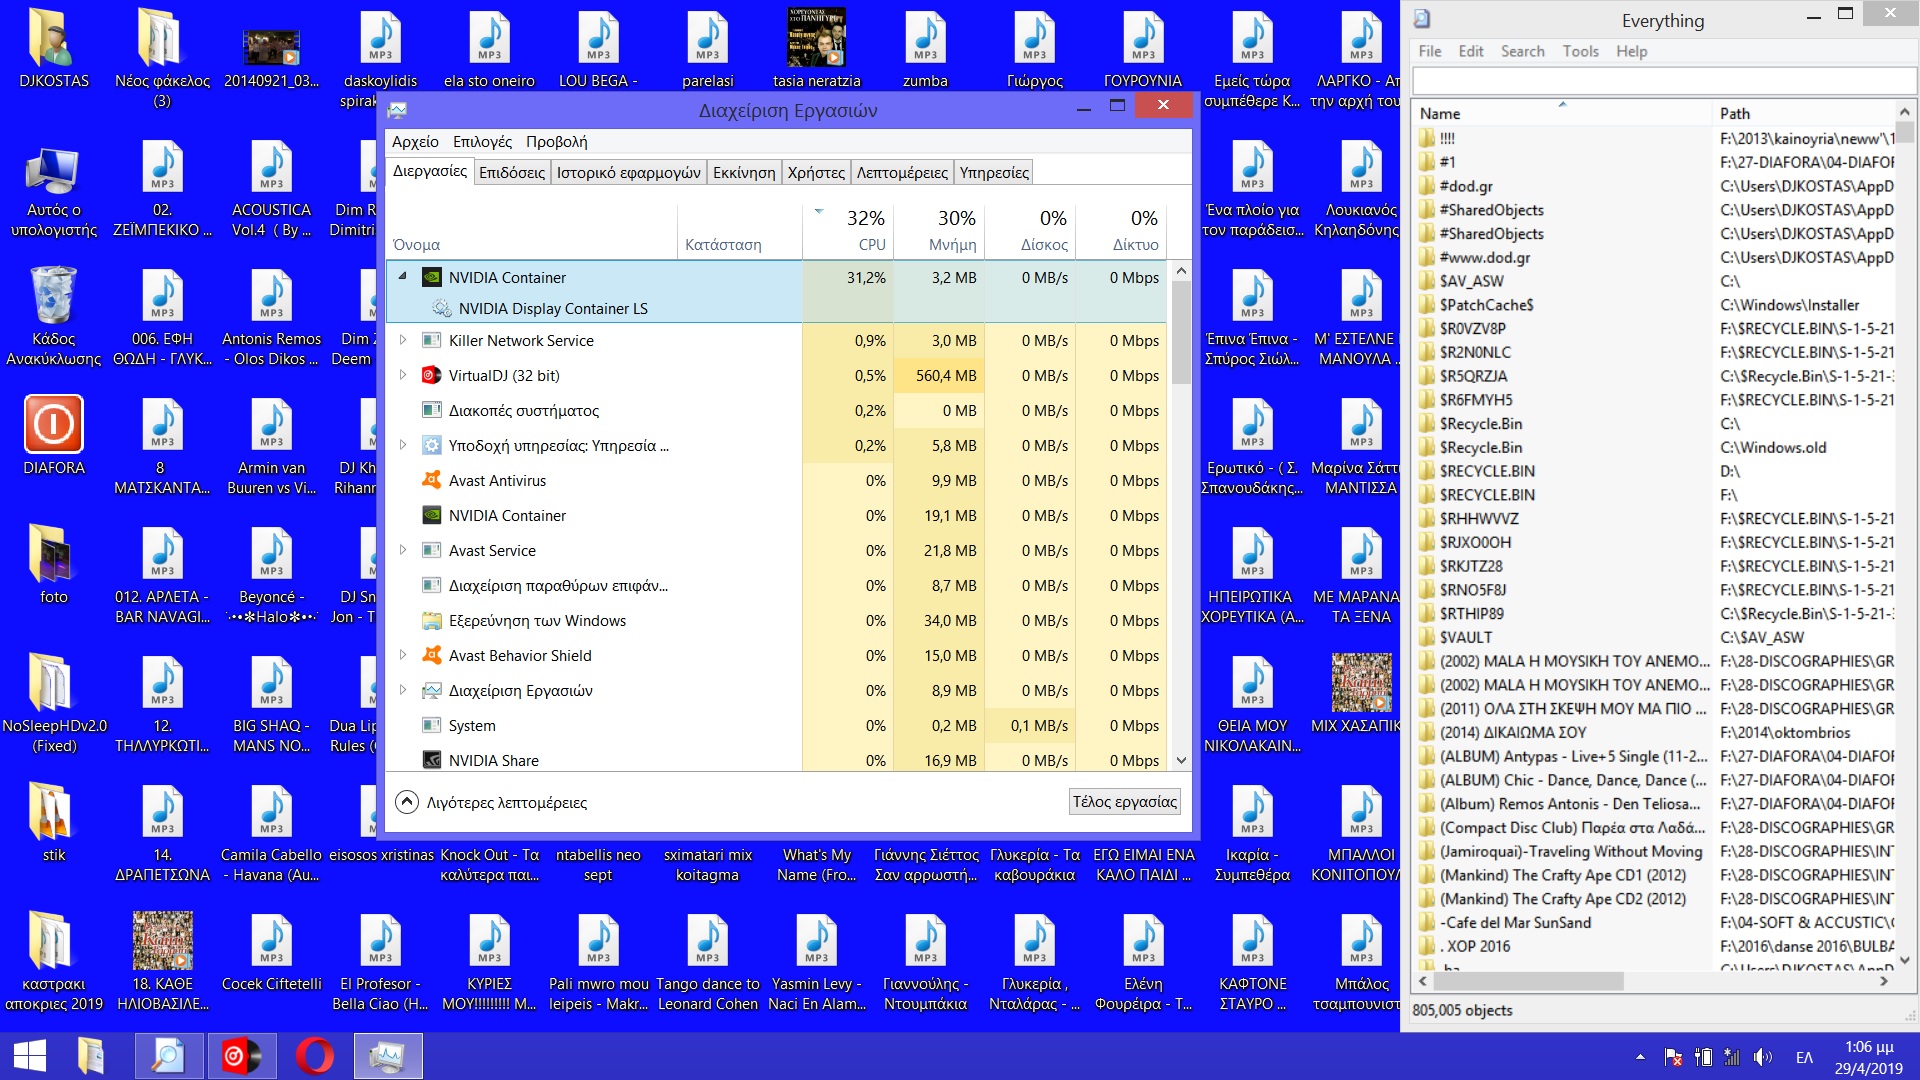The width and height of the screenshot is (1920, 1080).
Task: Click the Windows Start button
Action: 30,1056
